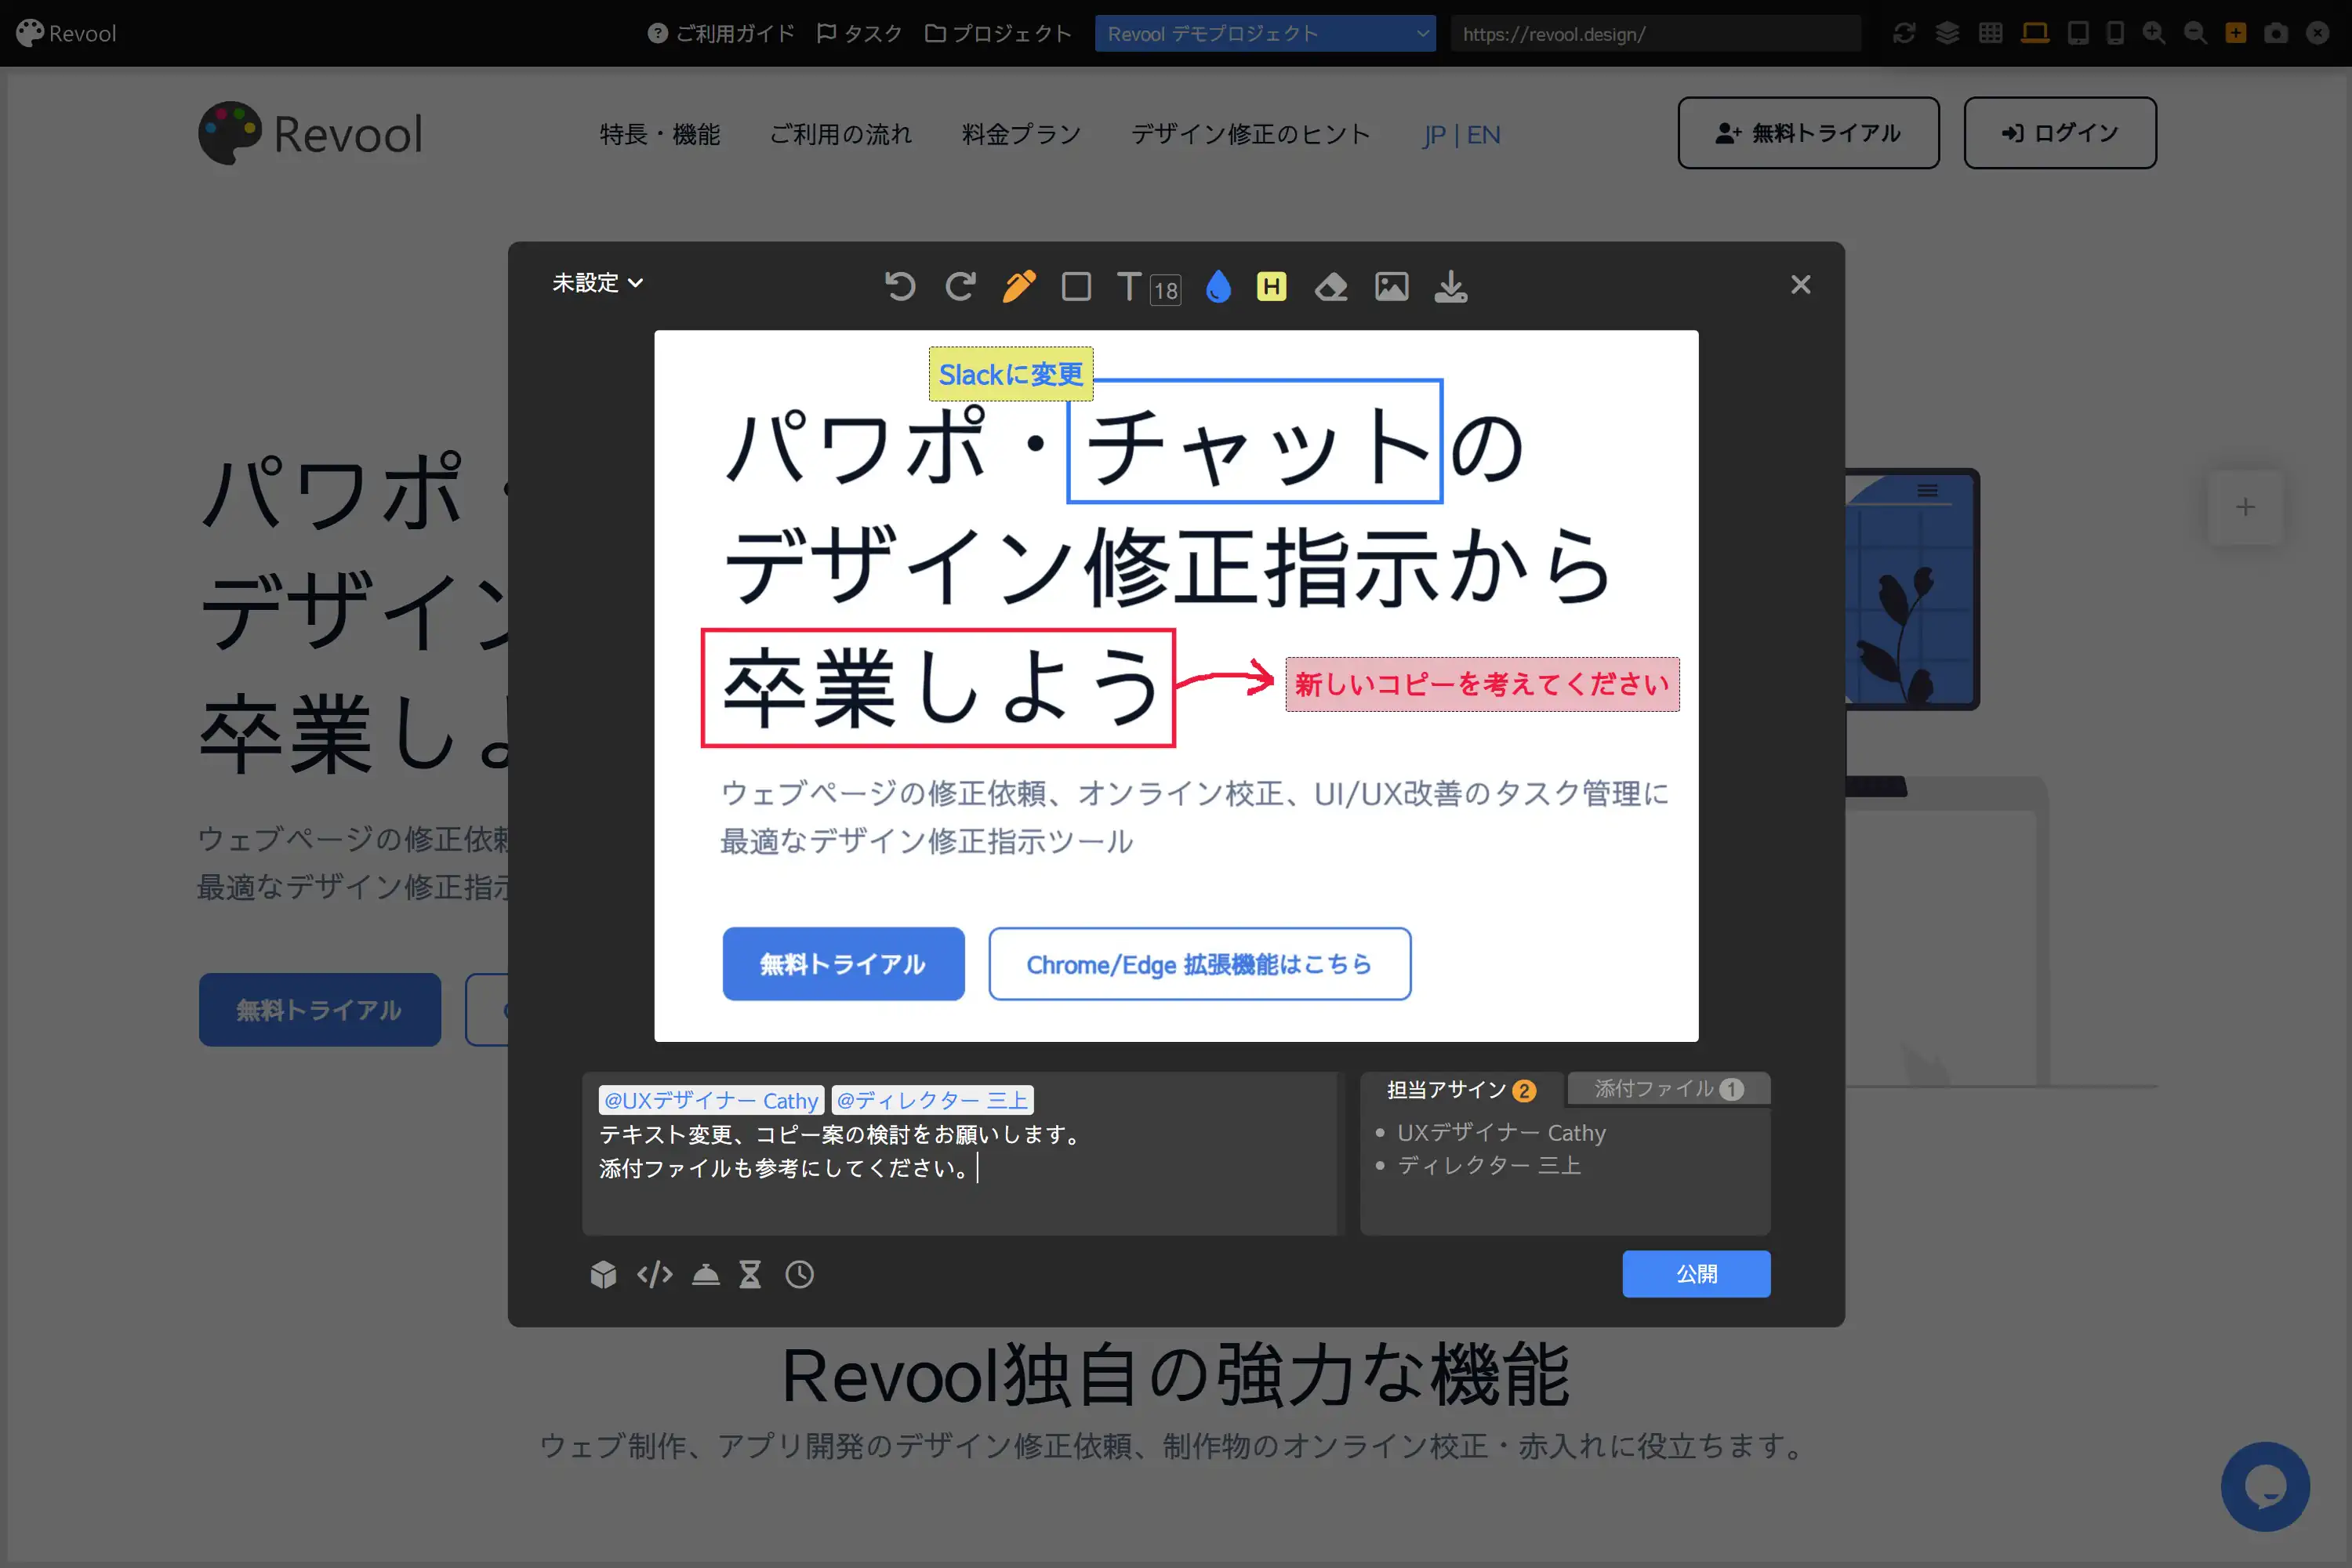Click the hourglass icon
The width and height of the screenshot is (2352, 1568).
[x=750, y=1274]
